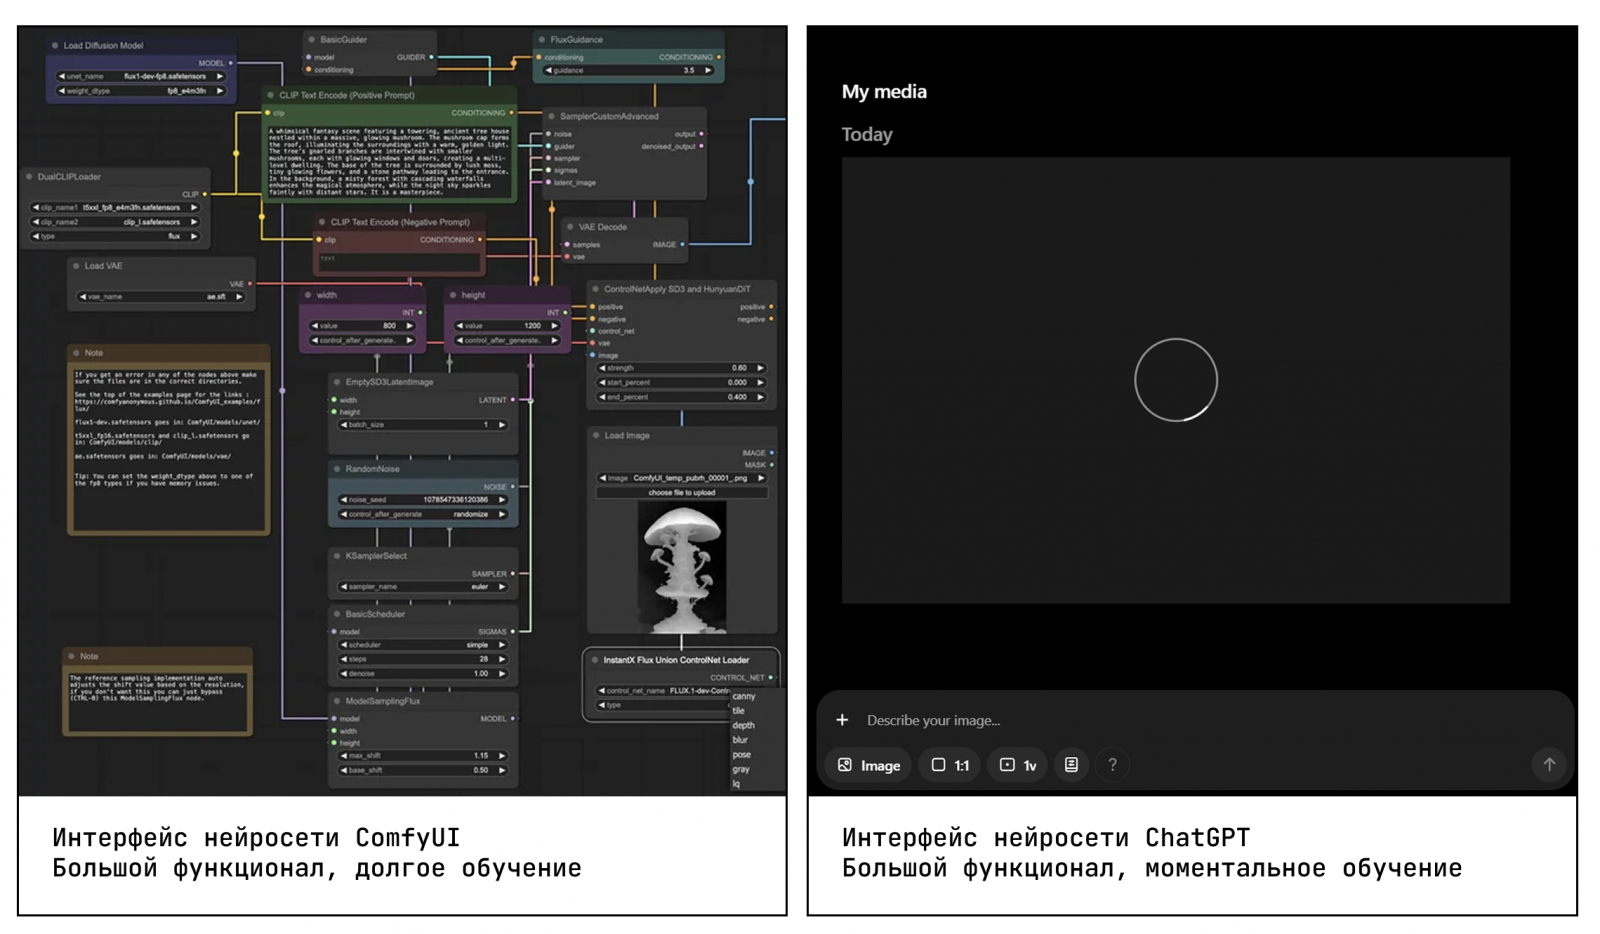Open the sampler_name euler combo box

[423, 587]
